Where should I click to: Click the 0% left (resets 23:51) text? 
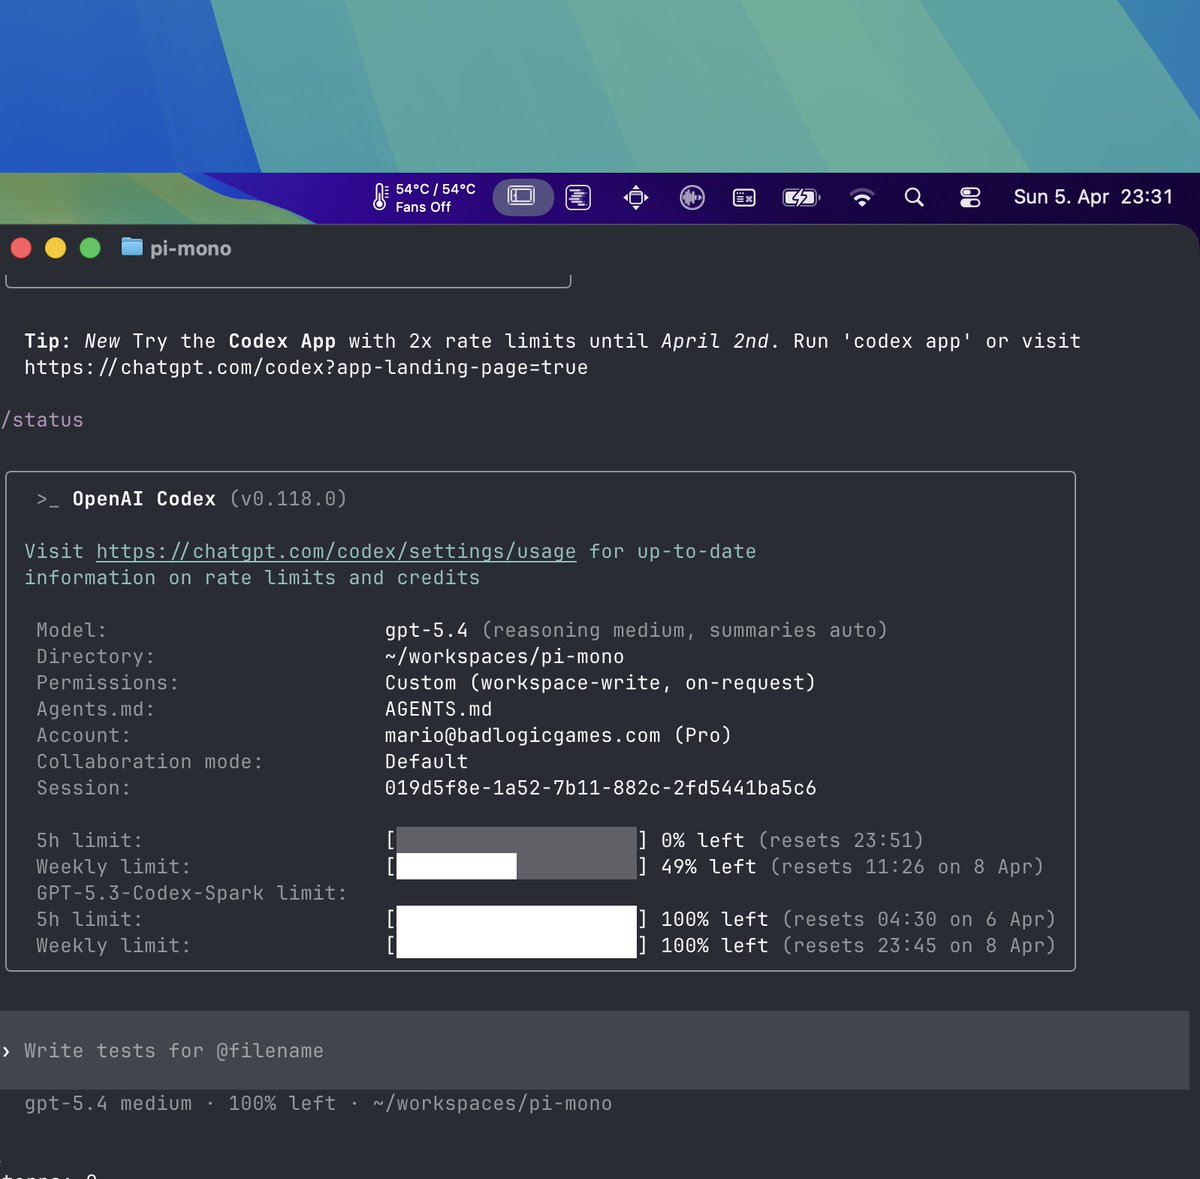click(792, 840)
